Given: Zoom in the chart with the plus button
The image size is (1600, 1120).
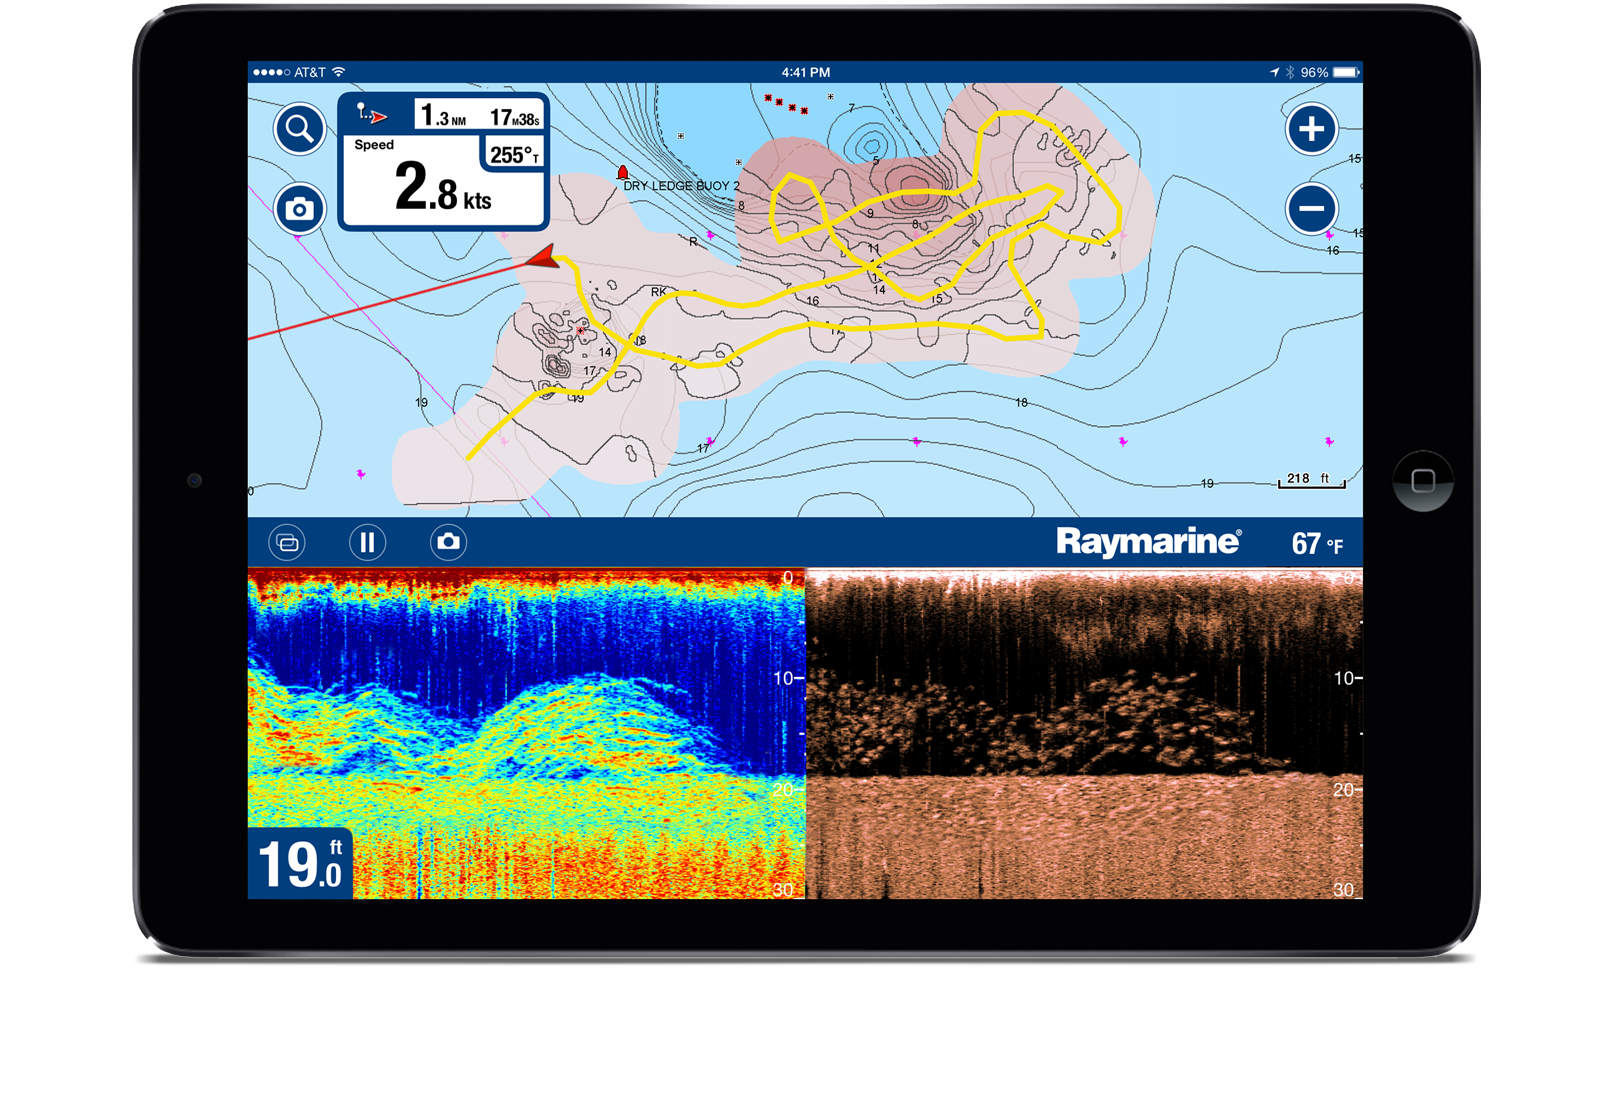Looking at the screenshot, I should [x=1311, y=129].
